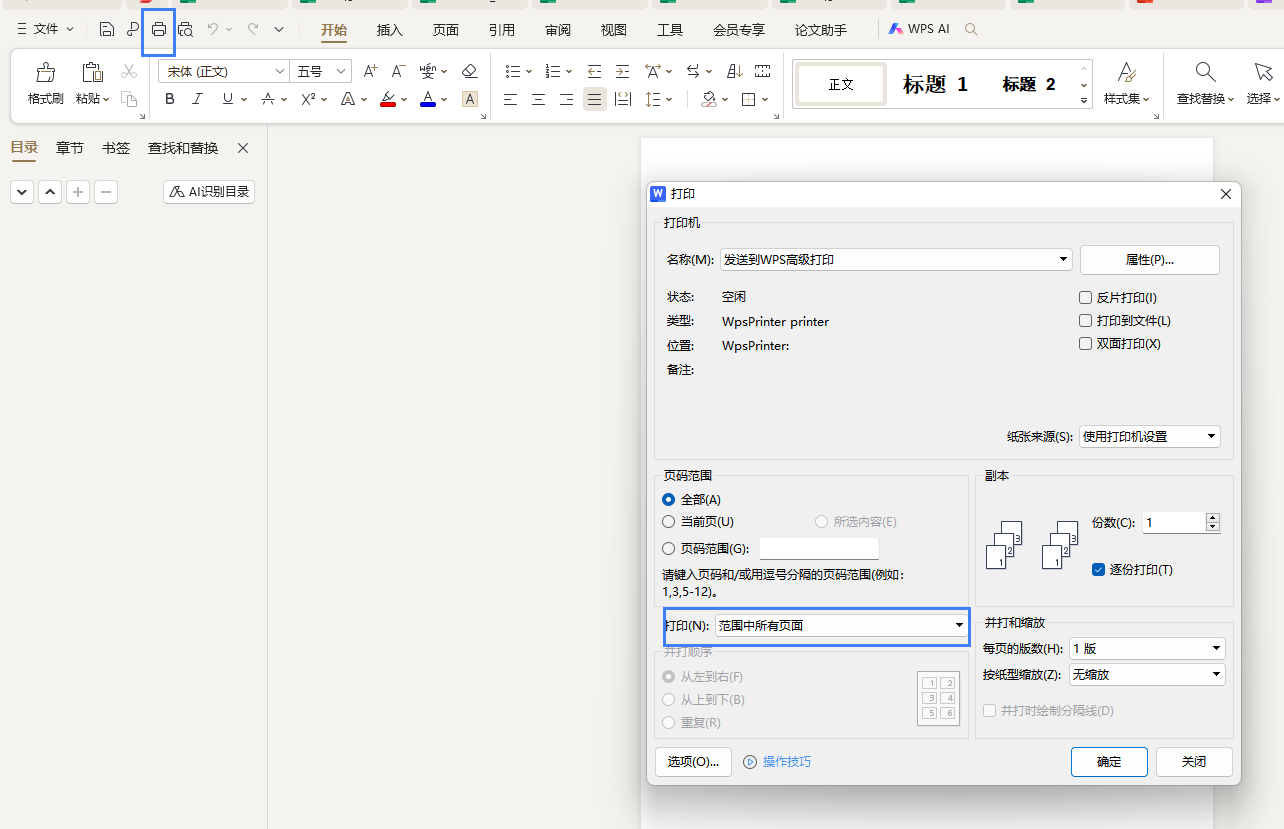Click the Increase font size icon

370,71
